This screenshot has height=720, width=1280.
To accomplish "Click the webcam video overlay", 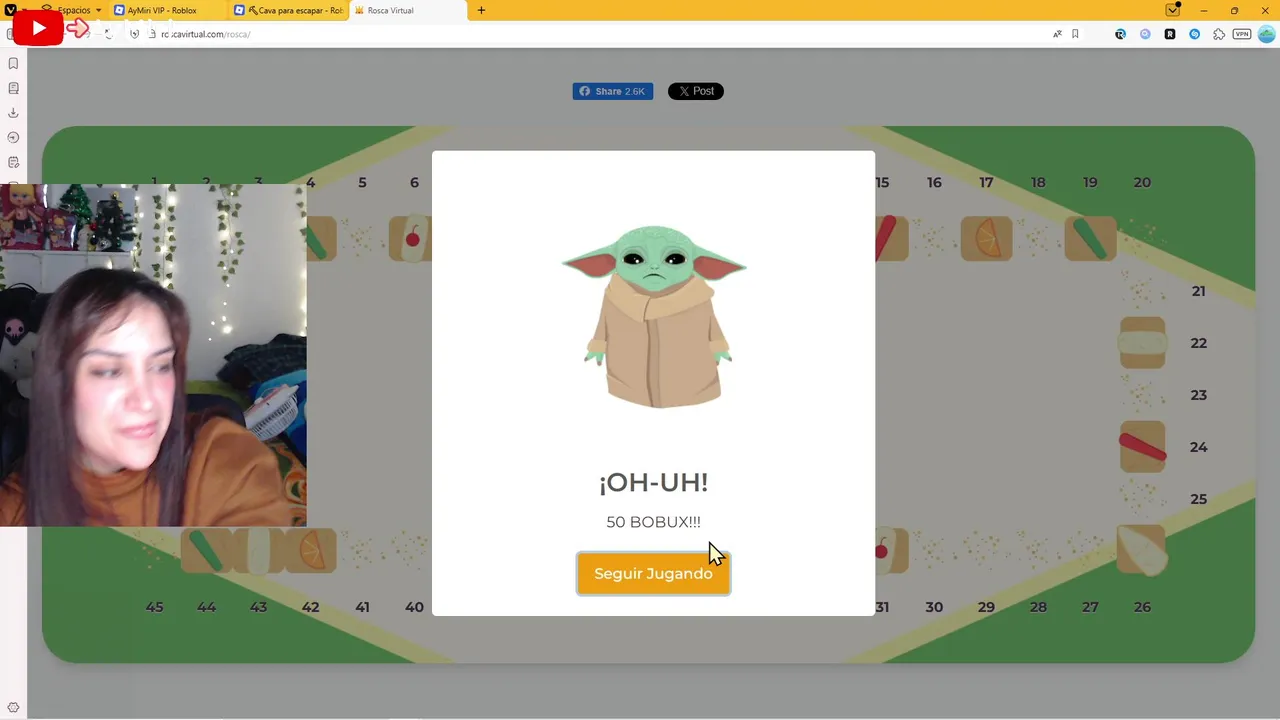I will click(x=153, y=355).
